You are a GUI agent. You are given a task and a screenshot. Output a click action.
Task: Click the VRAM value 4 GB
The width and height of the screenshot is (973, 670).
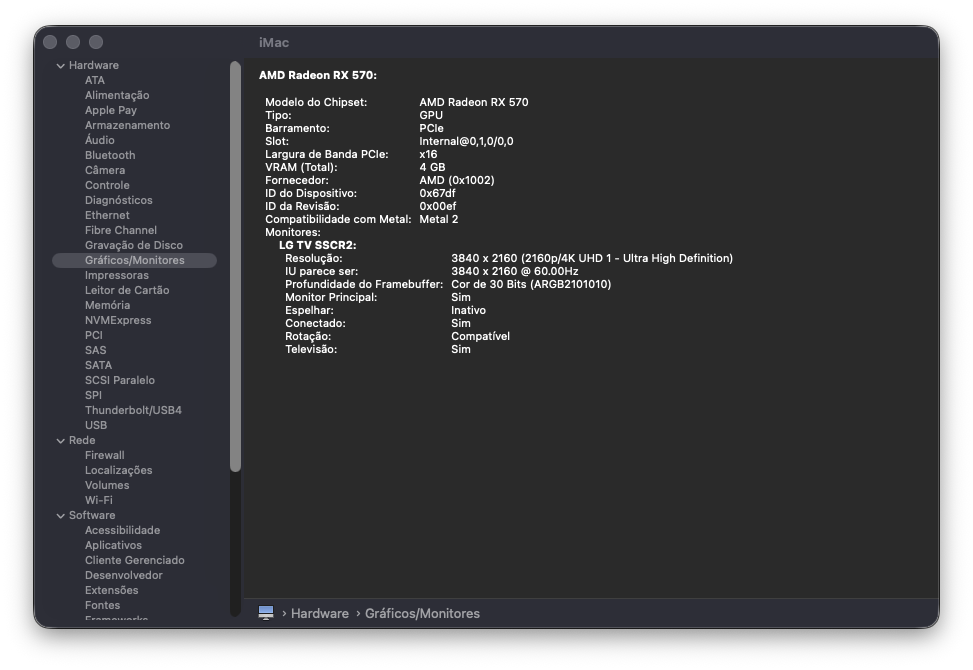432,167
